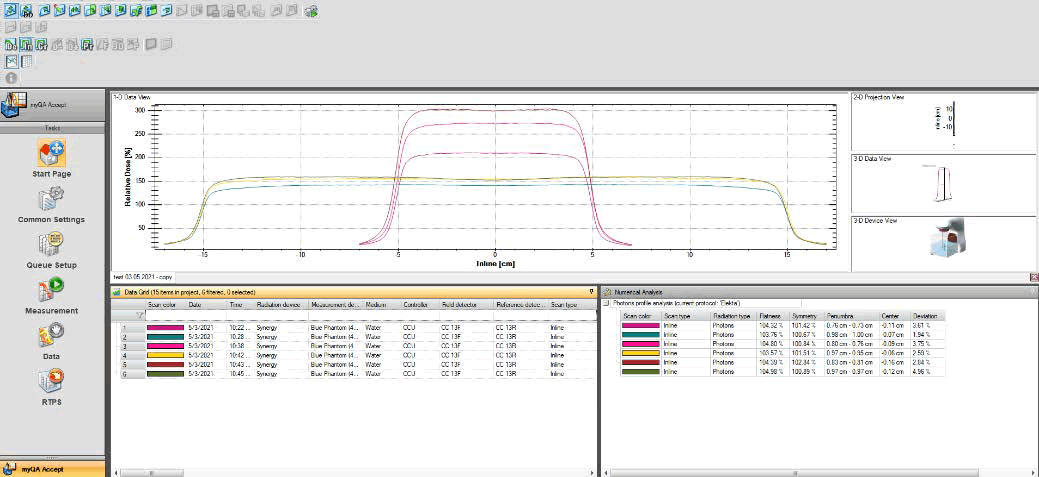This screenshot has height=477, width=1039.
Task: Sort the grid by the Date column header
Action: point(195,304)
